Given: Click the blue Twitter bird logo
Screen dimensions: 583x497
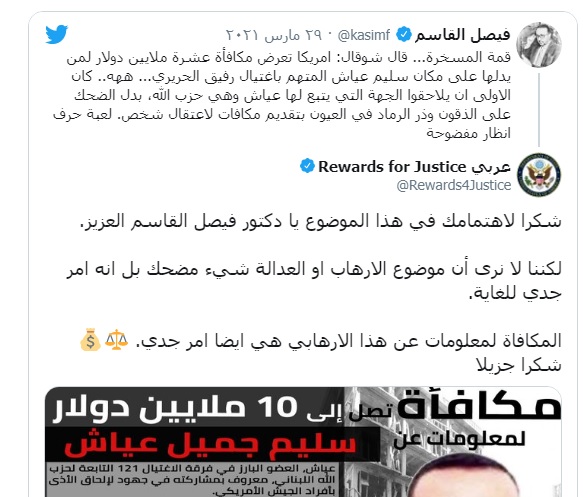Looking at the screenshot, I should (57, 34).
